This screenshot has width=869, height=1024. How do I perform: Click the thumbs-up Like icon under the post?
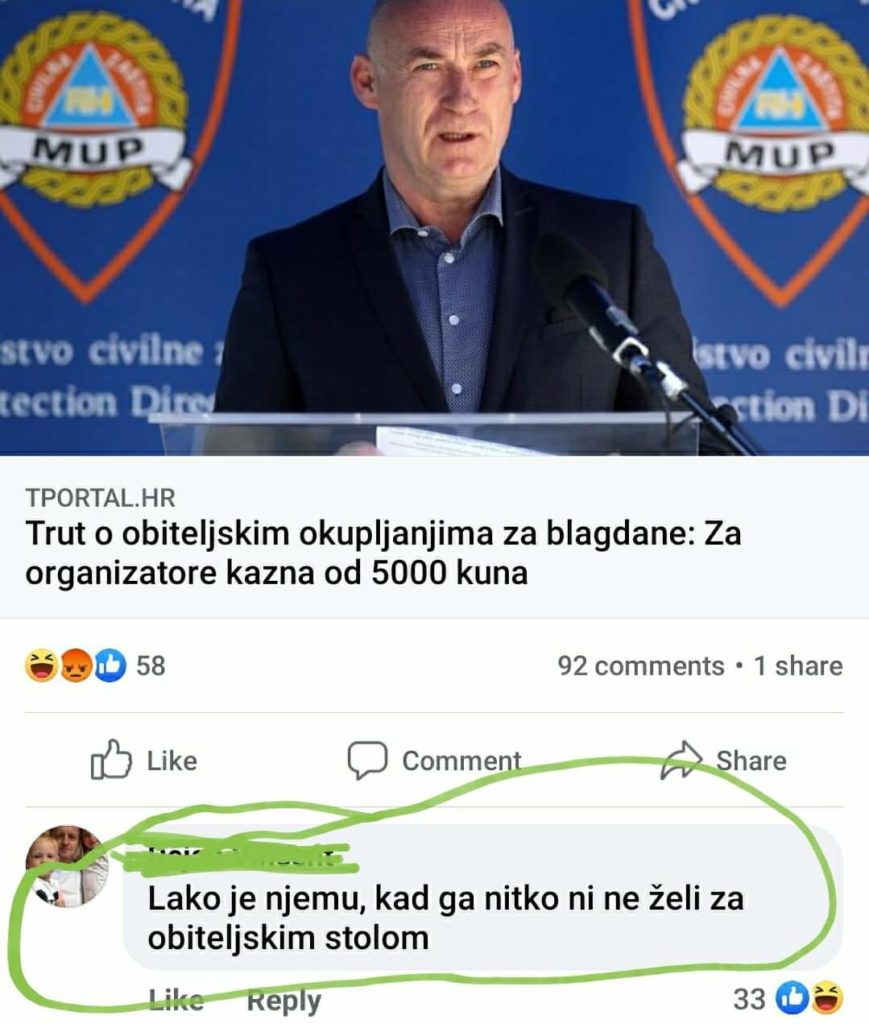pos(111,760)
